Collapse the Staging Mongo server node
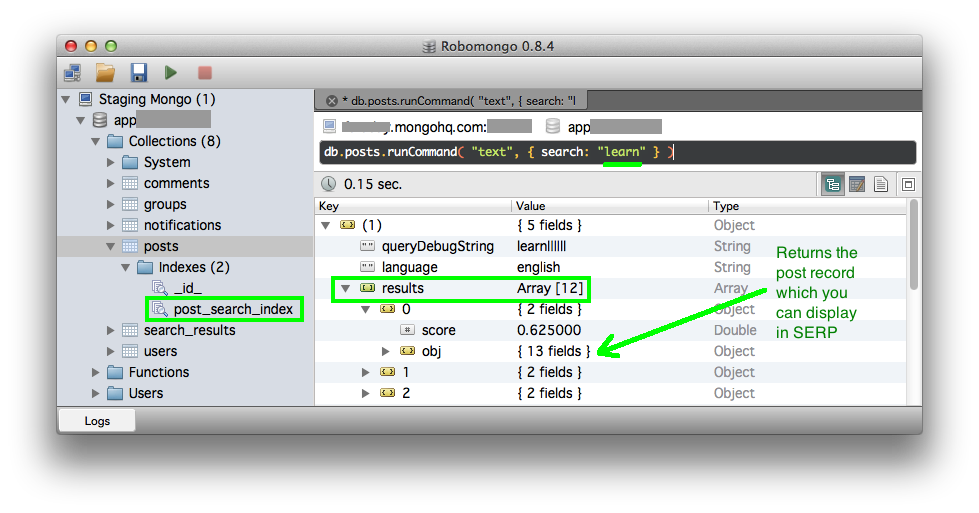979x513 pixels. [x=66, y=99]
